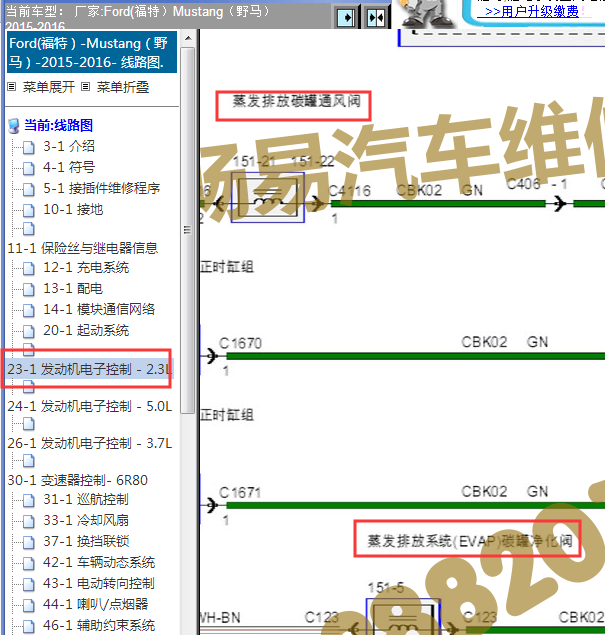Open 12-1 充电系统

[86, 267]
